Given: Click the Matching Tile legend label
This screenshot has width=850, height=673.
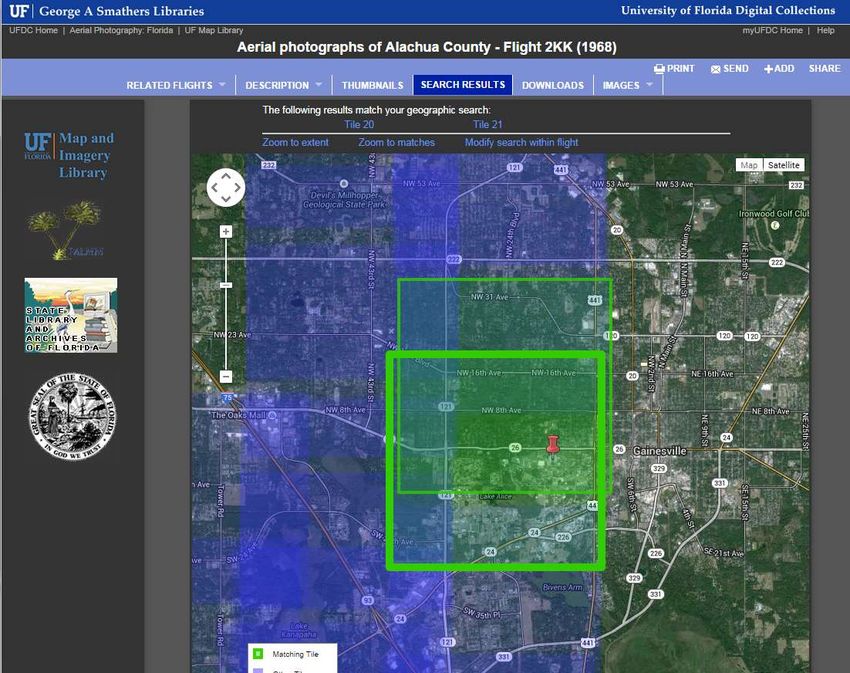Looking at the screenshot, I should click(295, 654).
